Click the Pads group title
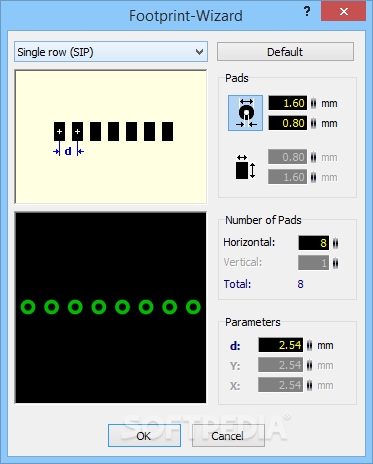 pyautogui.click(x=237, y=78)
